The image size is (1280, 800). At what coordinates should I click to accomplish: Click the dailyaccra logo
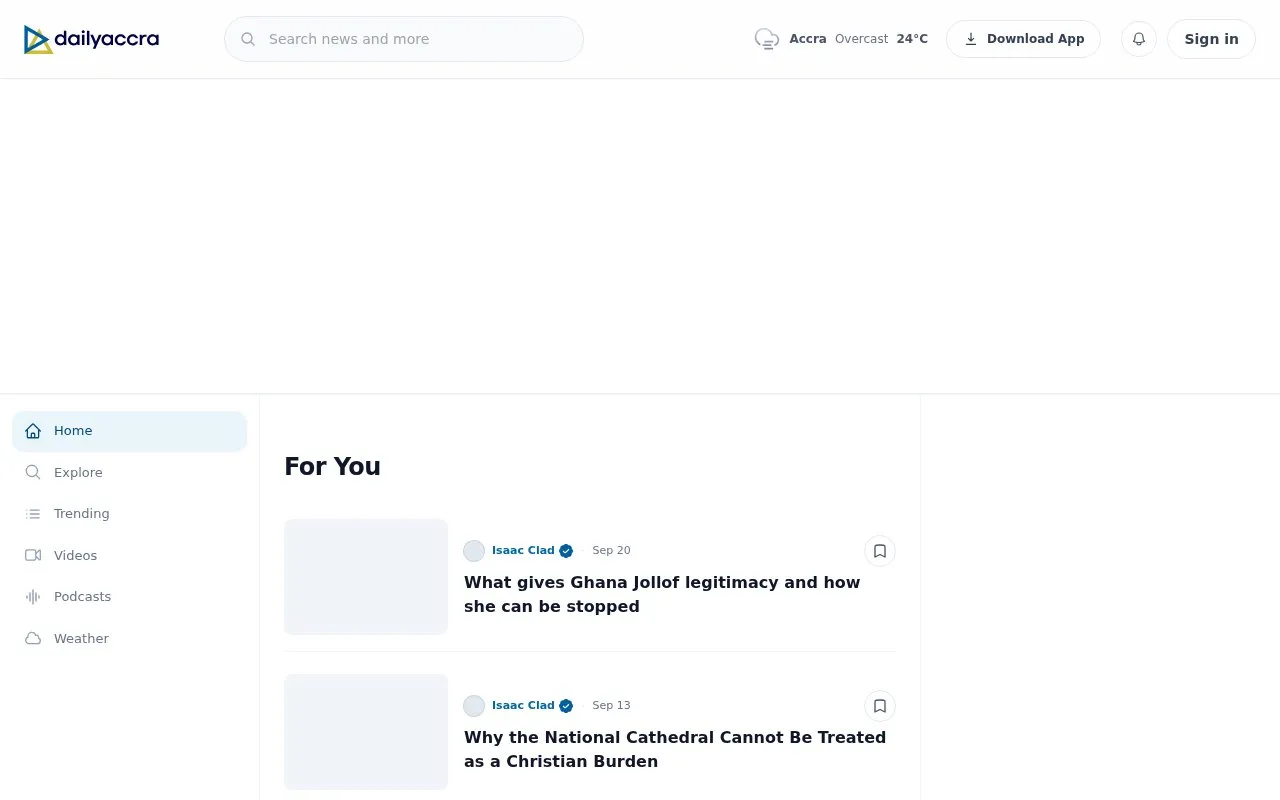coord(91,39)
